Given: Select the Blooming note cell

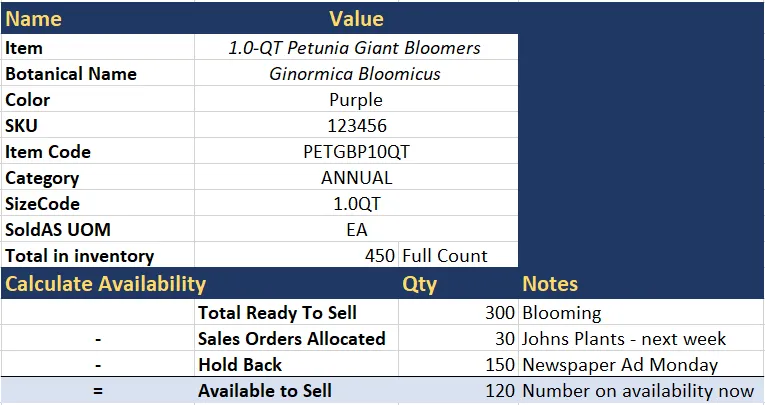Looking at the screenshot, I should pos(642,312).
